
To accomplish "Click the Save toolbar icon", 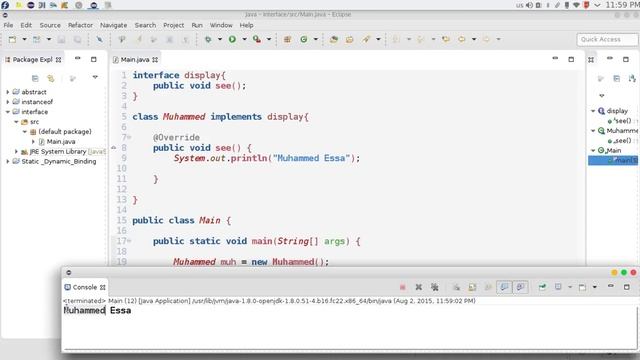I will (61, 39).
